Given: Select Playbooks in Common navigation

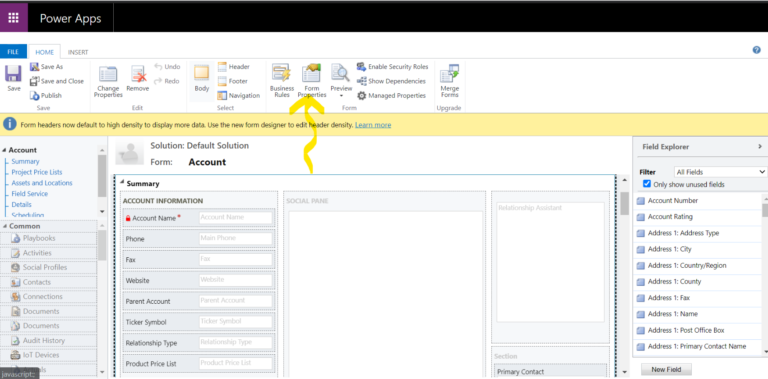Looking at the screenshot, I should (48, 238).
